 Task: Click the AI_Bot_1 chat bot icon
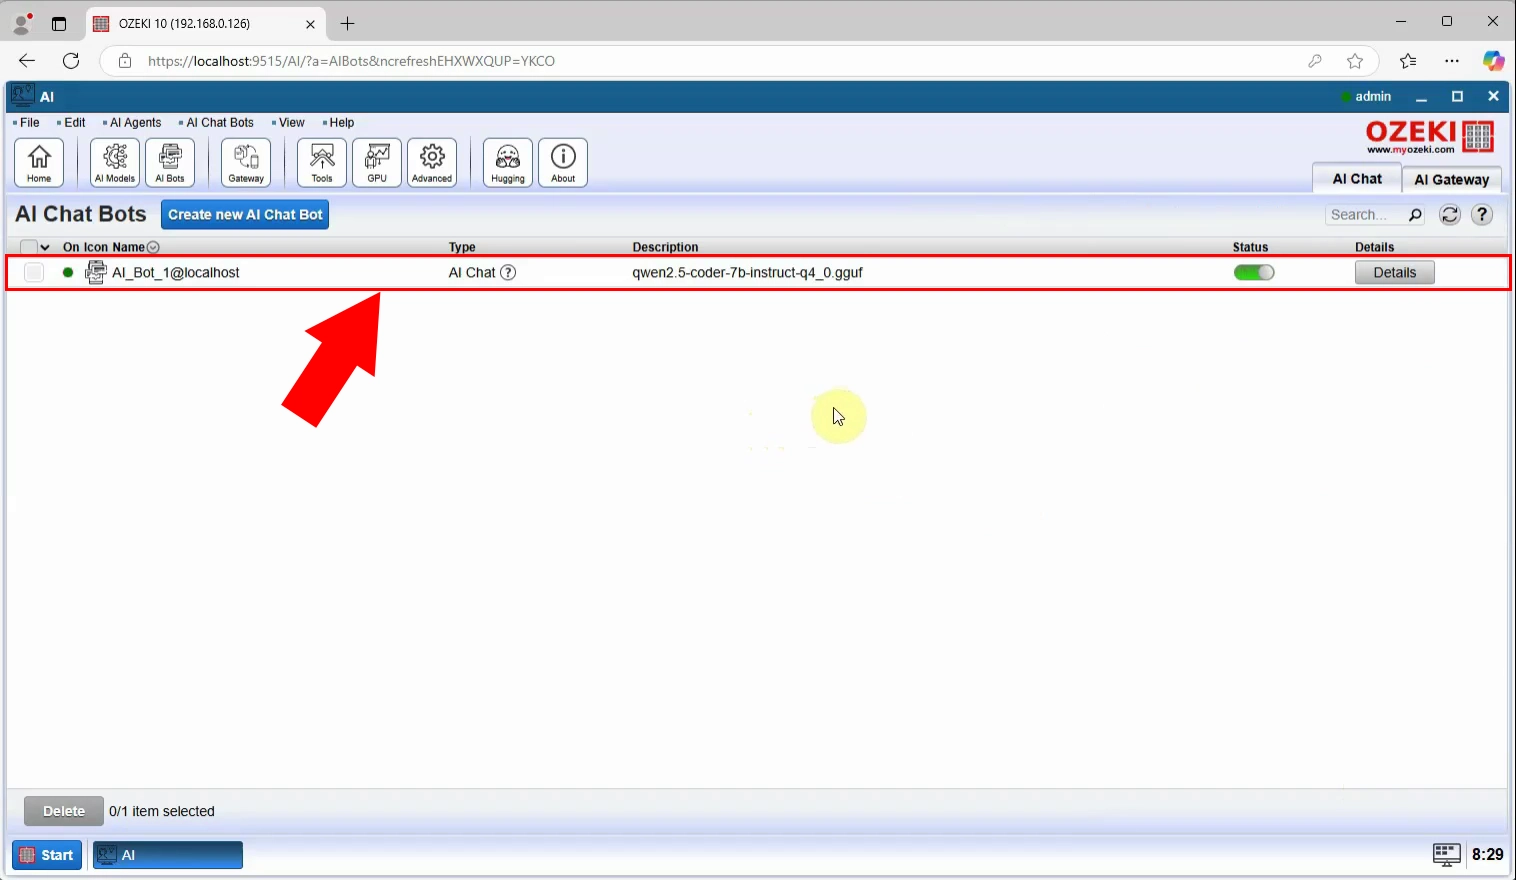pos(96,272)
